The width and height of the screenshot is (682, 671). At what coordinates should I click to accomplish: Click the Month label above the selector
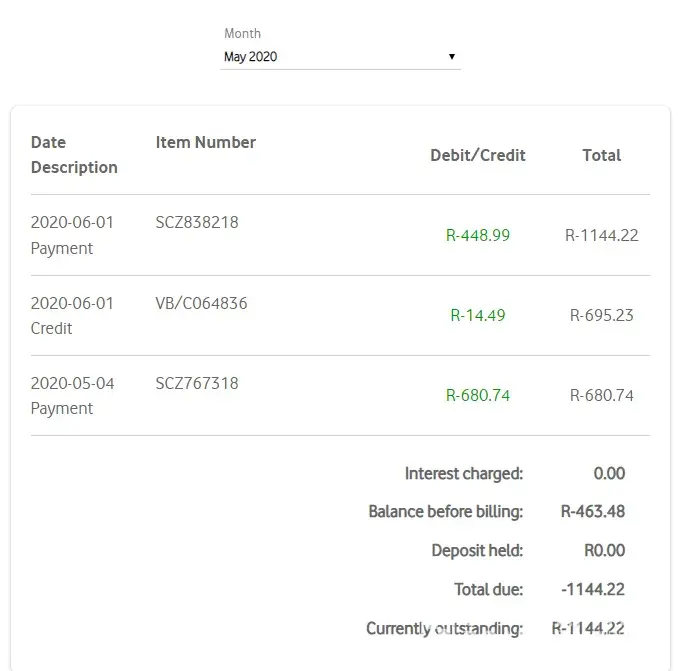click(242, 34)
